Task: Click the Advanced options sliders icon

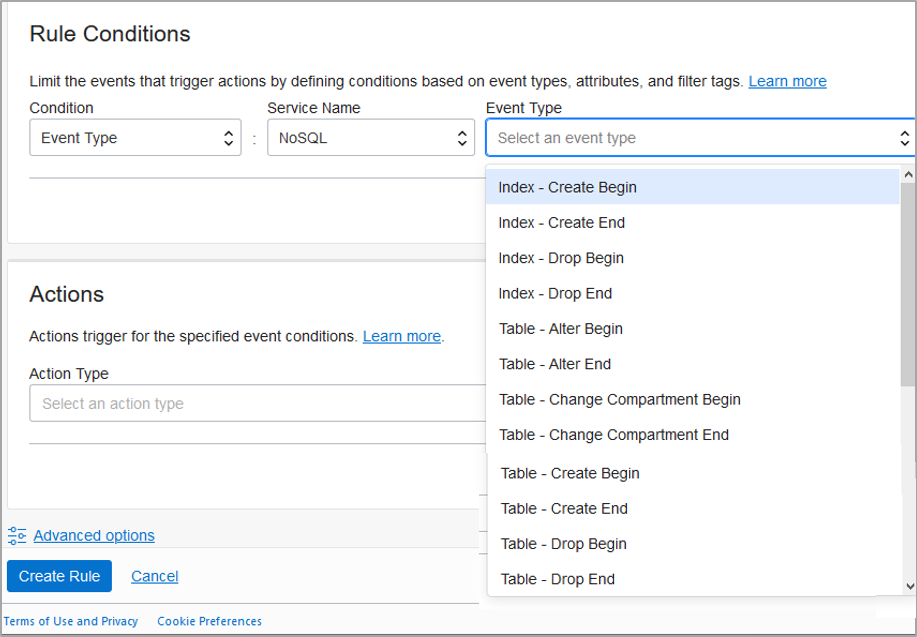Action: tap(17, 535)
